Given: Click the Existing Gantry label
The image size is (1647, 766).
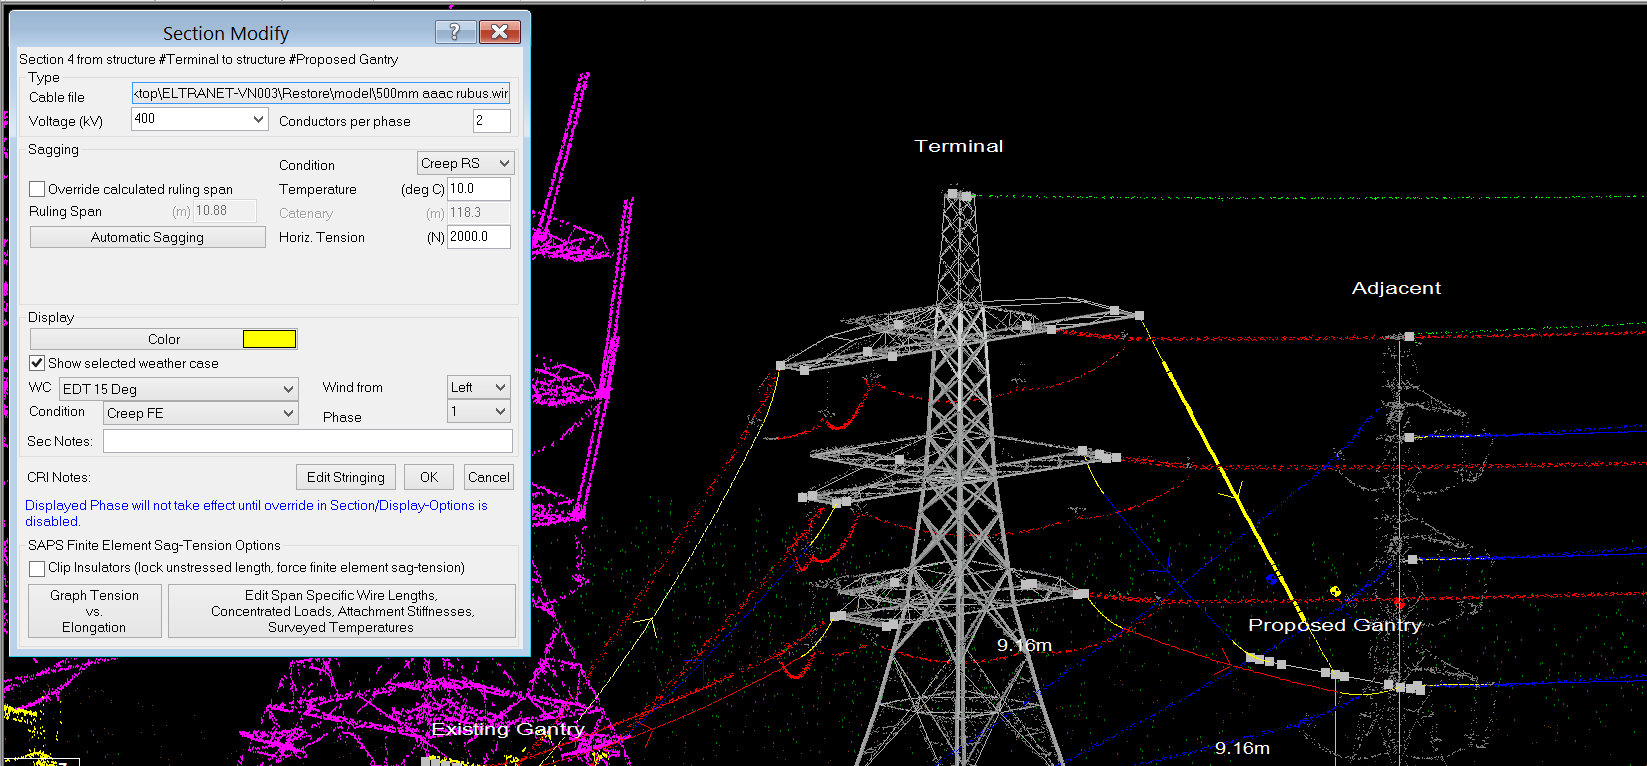Looking at the screenshot, I should 507,729.
